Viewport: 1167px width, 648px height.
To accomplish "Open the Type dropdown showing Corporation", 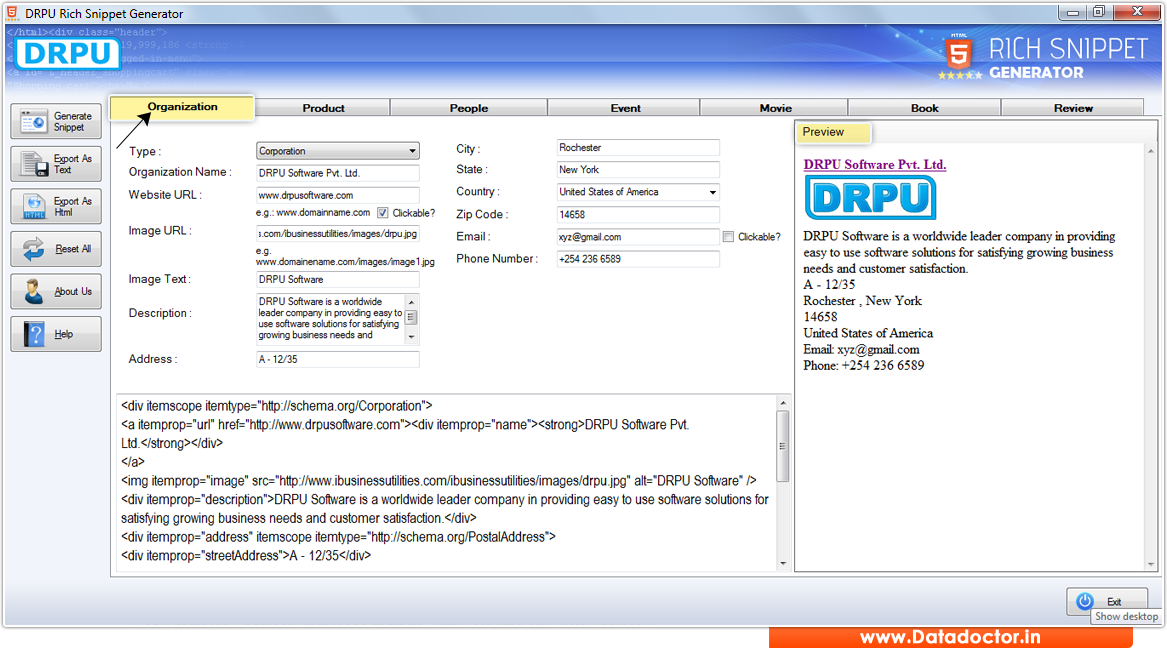I will (338, 151).
